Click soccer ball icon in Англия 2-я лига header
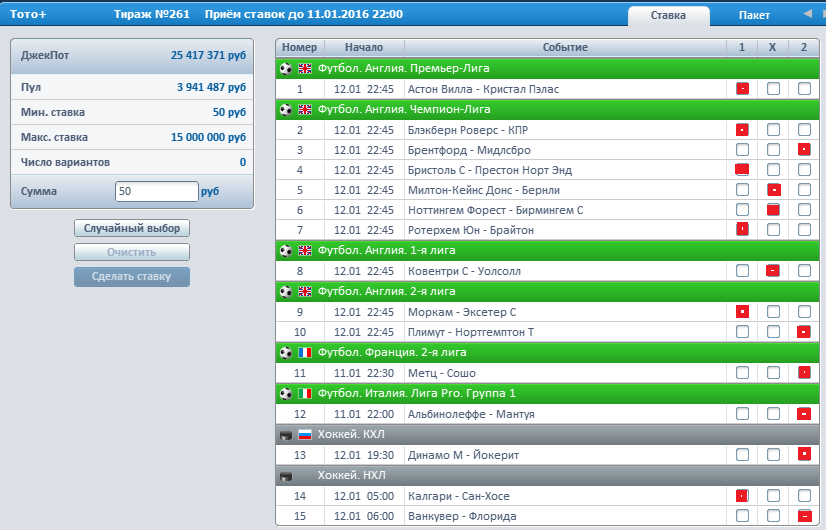This screenshot has width=826, height=530. [286, 292]
